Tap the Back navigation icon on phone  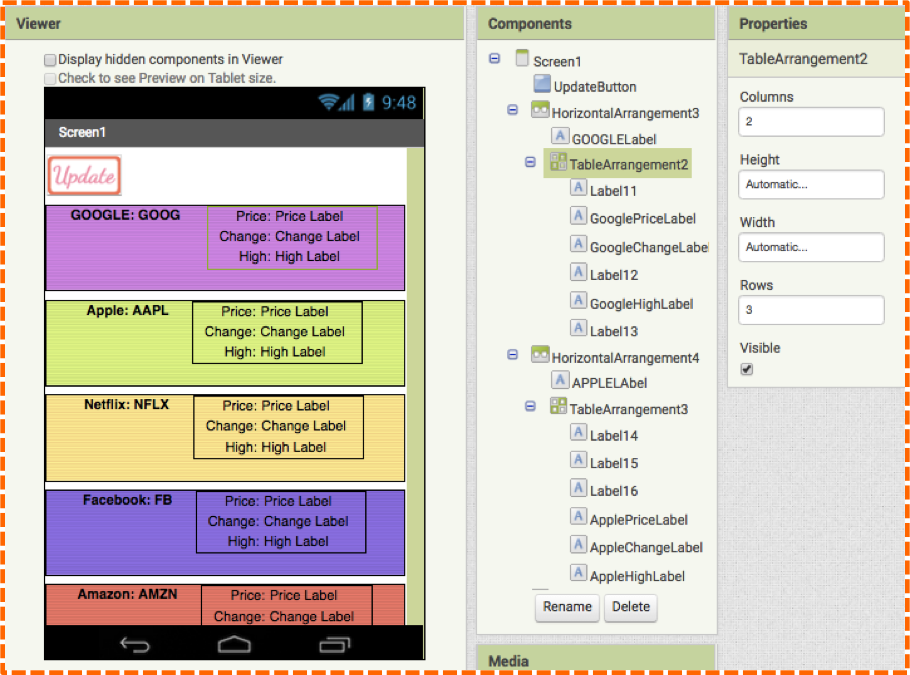pyautogui.click(x=135, y=644)
